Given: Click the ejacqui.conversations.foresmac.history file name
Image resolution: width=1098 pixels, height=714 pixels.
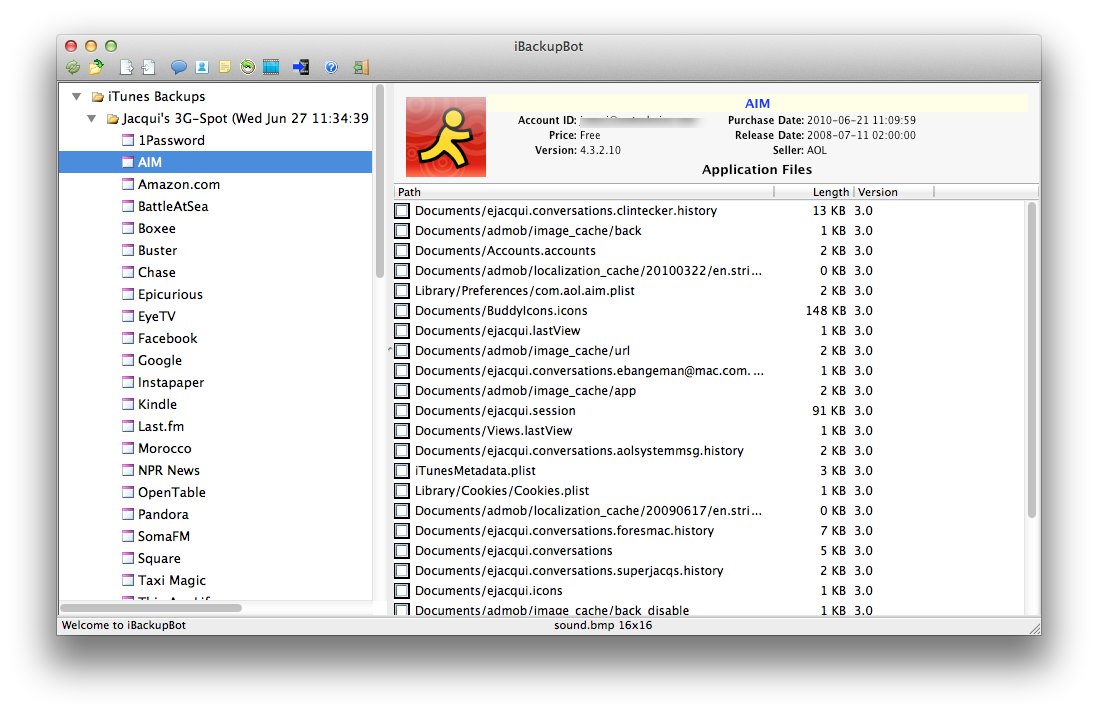Looking at the screenshot, I should (x=564, y=531).
